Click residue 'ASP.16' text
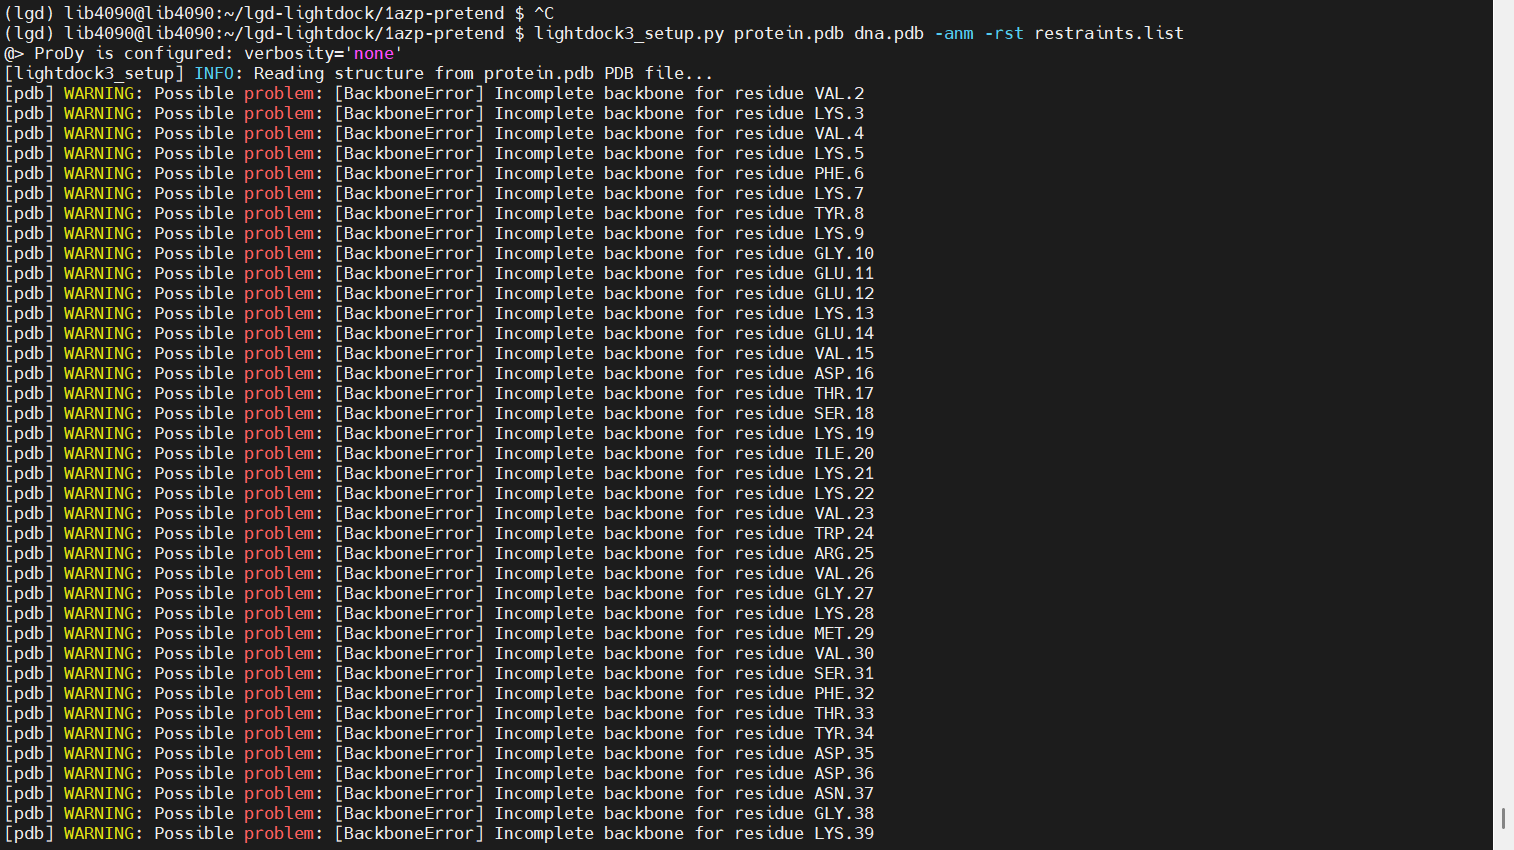 click(844, 373)
